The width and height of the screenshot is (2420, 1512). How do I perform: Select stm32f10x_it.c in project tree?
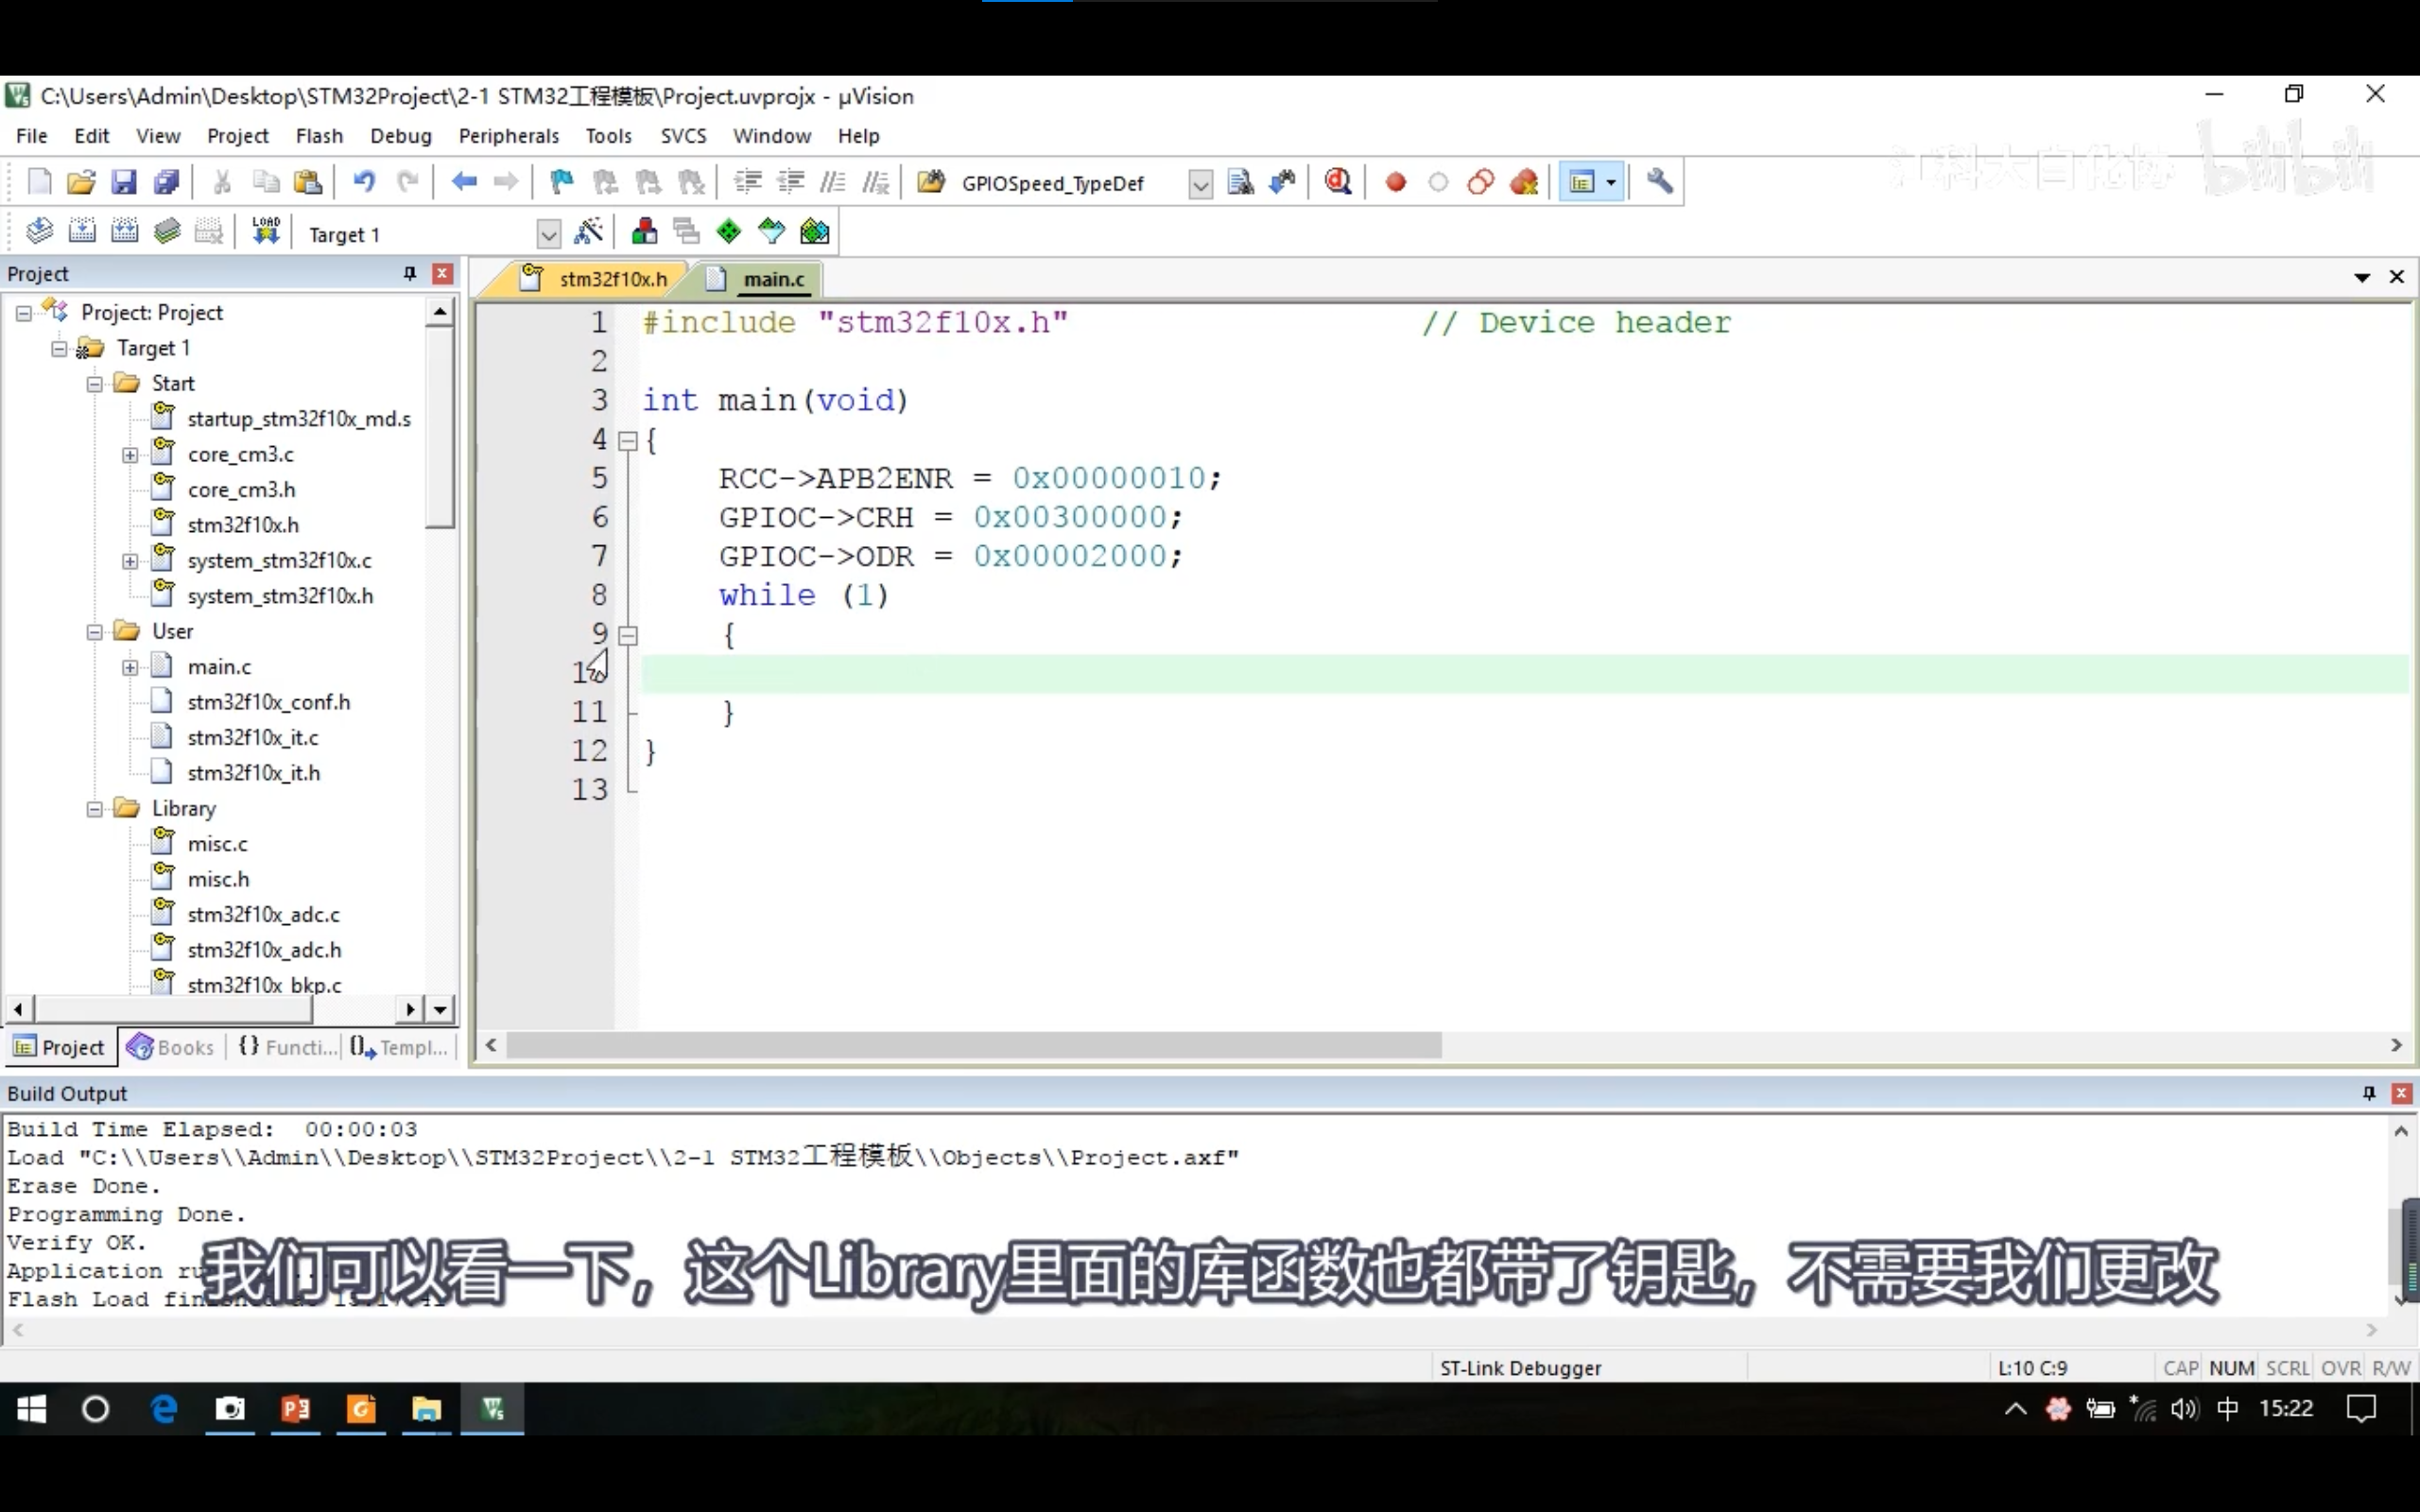coord(253,738)
